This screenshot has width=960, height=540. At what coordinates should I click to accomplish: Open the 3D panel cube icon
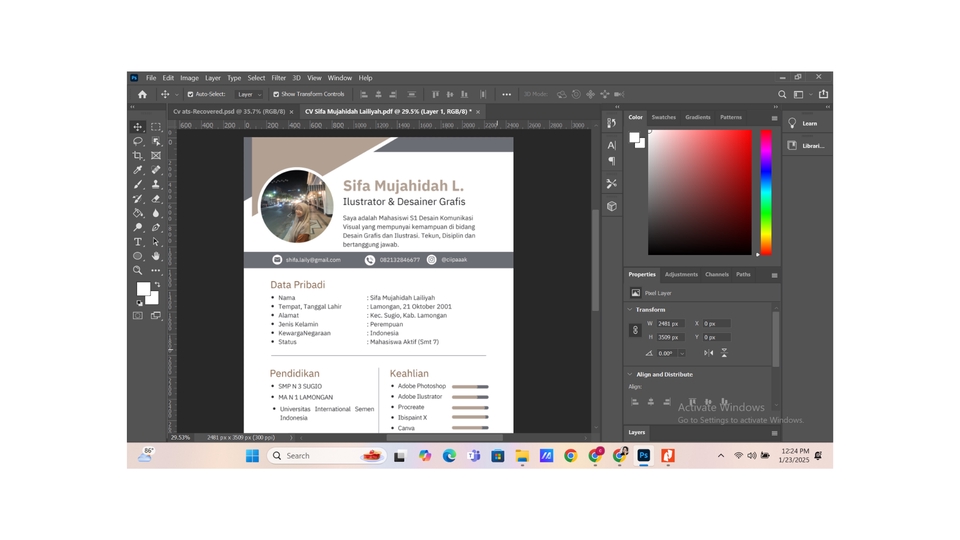pyautogui.click(x=611, y=206)
